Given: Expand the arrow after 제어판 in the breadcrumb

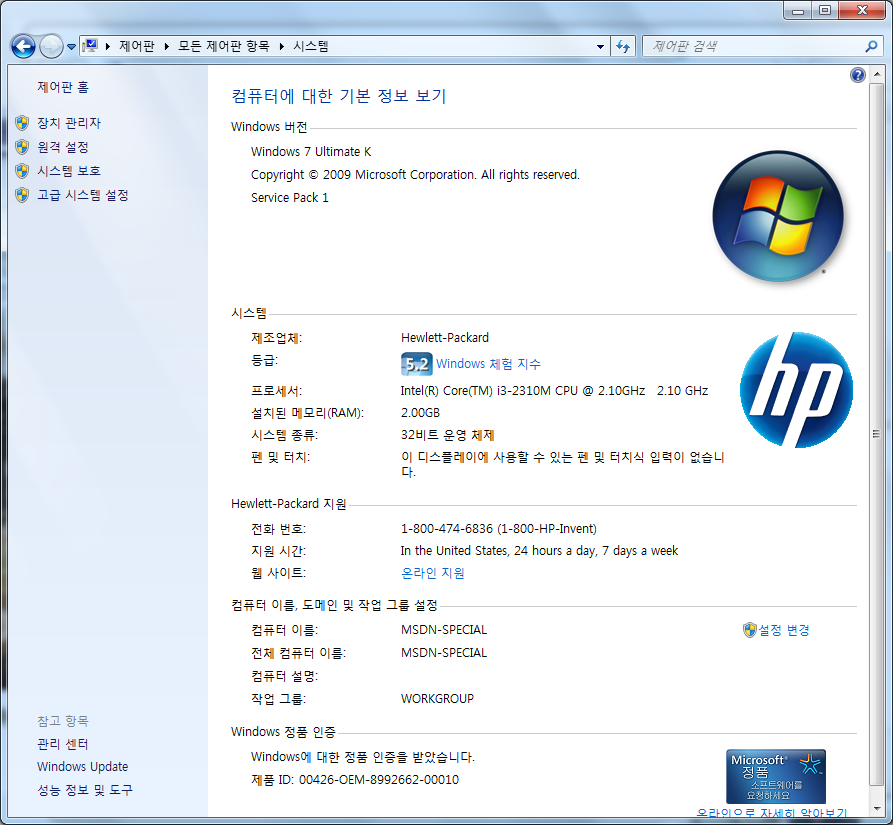Looking at the screenshot, I should (166, 47).
